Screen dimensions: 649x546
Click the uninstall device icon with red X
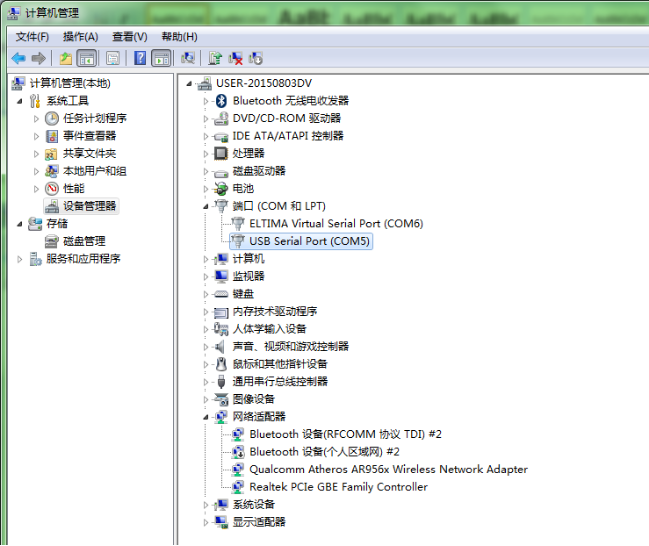[x=236, y=59]
